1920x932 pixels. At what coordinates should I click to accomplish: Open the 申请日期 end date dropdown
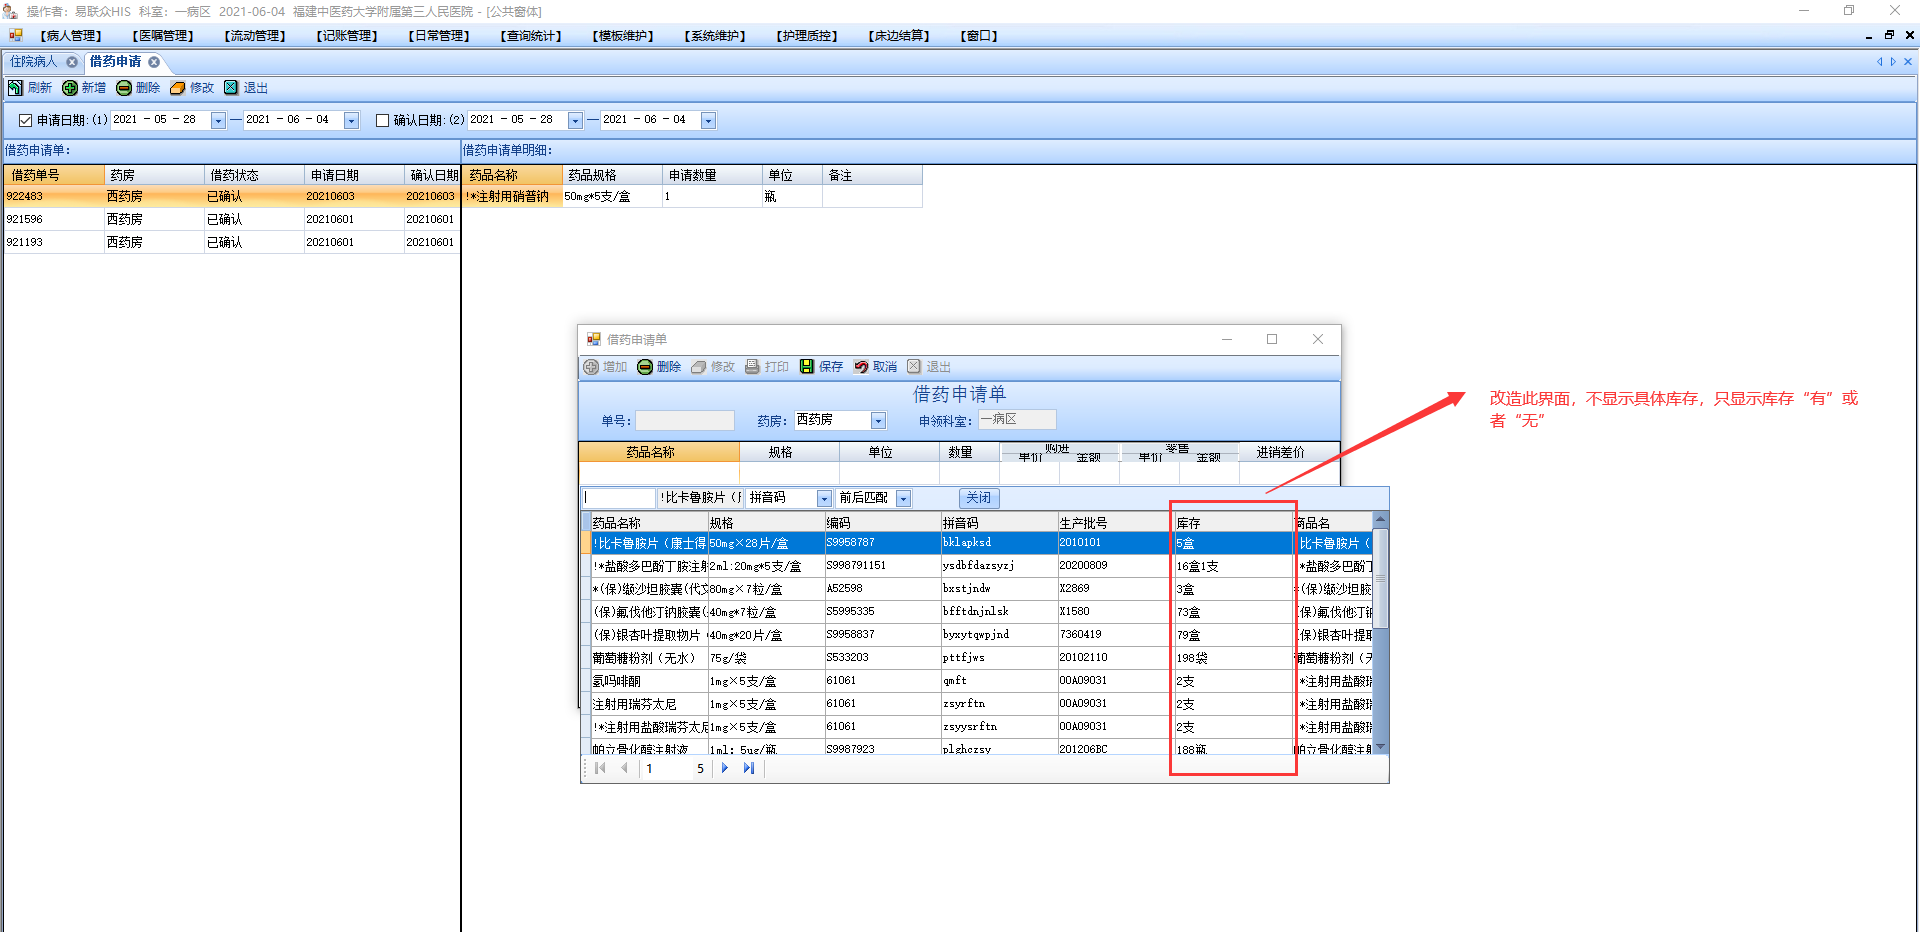point(351,121)
